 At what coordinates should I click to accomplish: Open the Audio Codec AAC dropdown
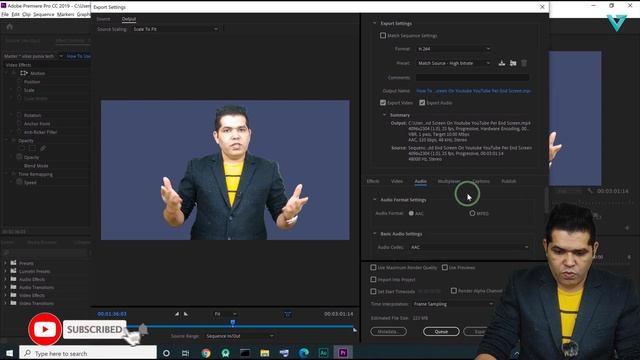[469, 247]
